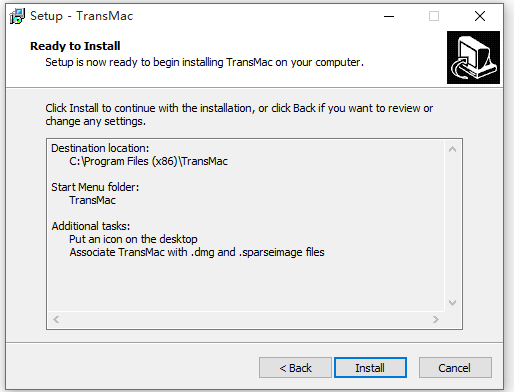The width and height of the screenshot is (514, 392).
Task: Go back with the < Back button
Action: [295, 368]
